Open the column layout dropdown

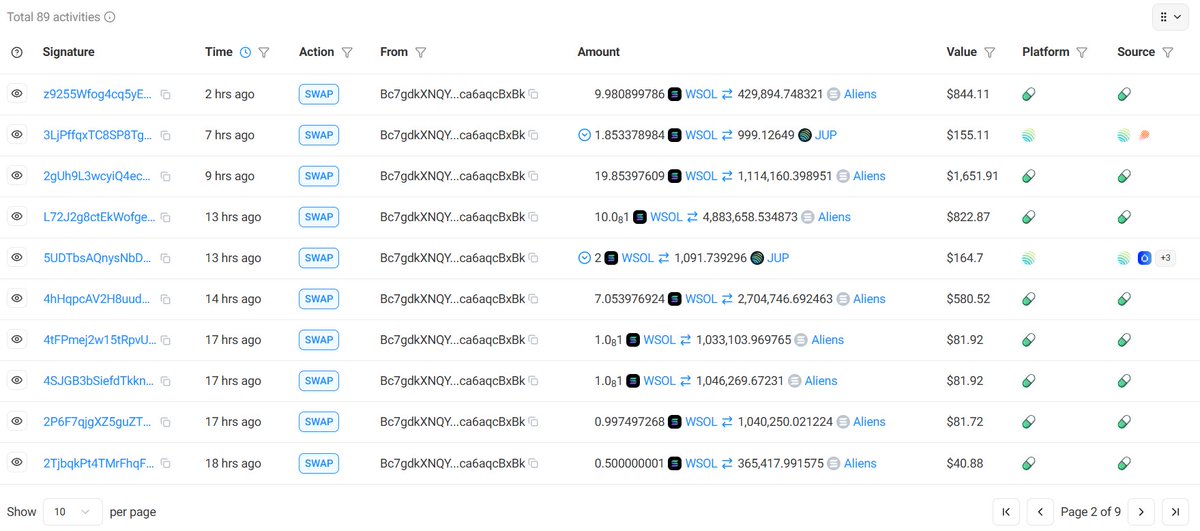point(1170,17)
